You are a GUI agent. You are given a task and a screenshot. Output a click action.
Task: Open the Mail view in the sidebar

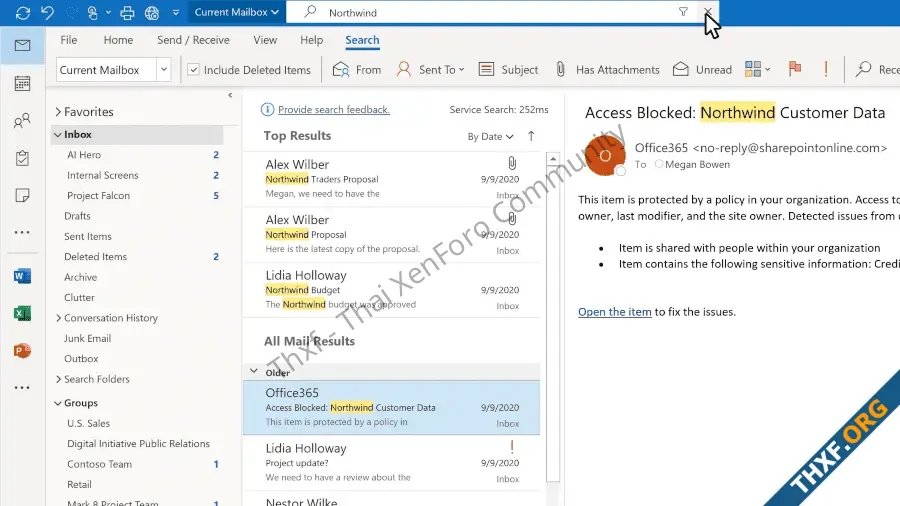[x=22, y=45]
